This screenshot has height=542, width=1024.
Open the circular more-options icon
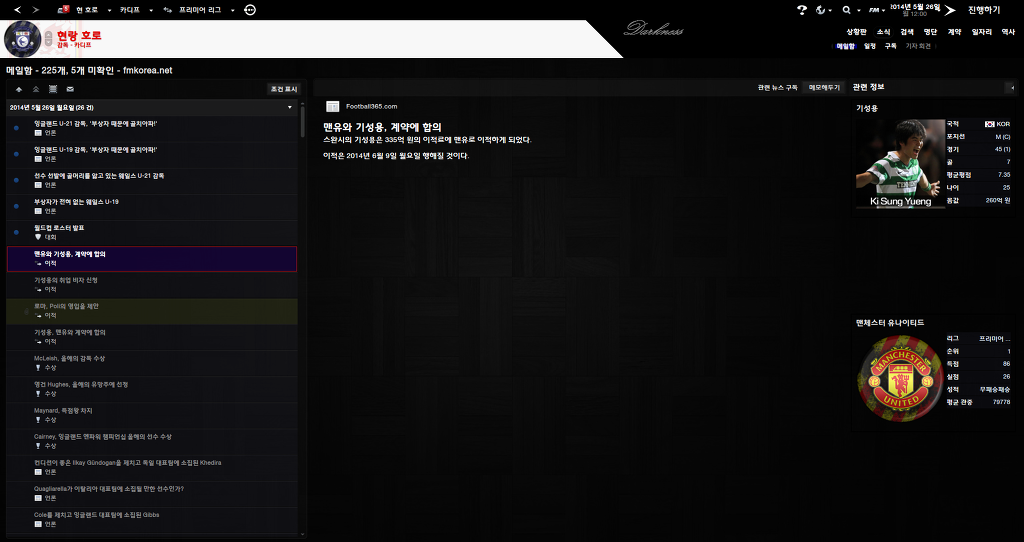250,10
